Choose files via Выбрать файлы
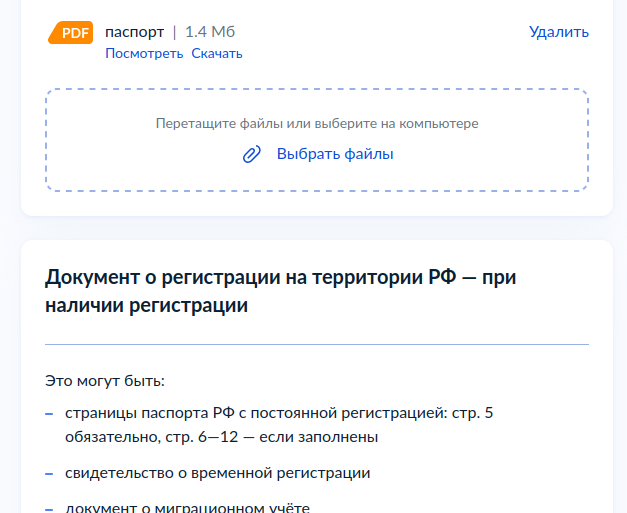The height and width of the screenshot is (513, 627). [x=335, y=154]
